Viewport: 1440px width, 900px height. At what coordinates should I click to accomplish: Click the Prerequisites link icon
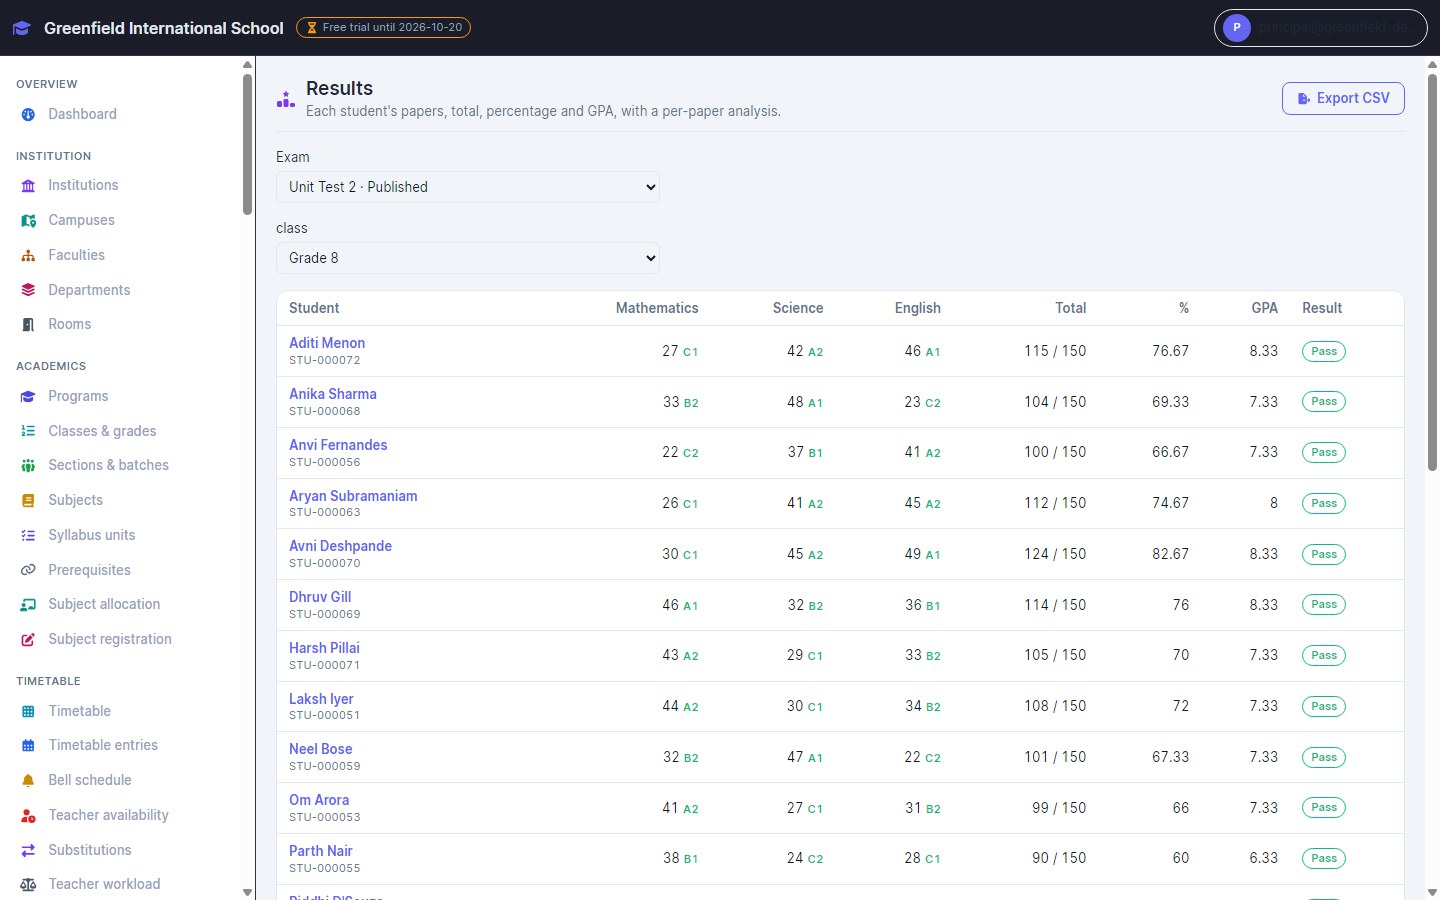pos(28,570)
